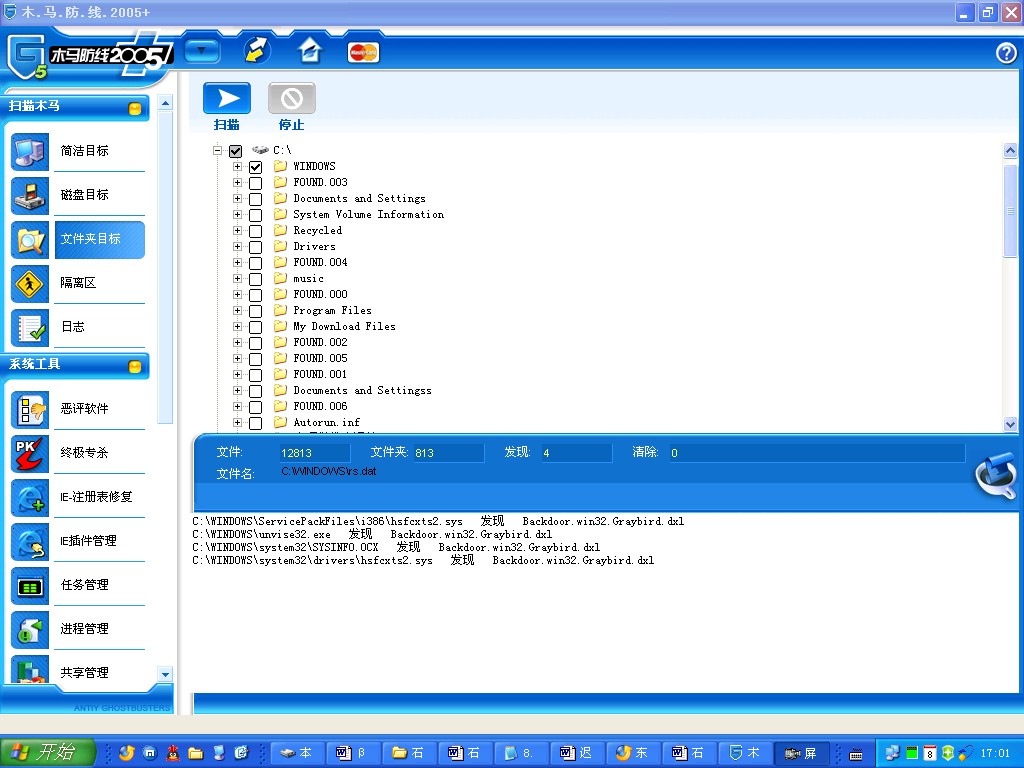
Task: Expand the Documents and Settings node
Action: pyautogui.click(x=237, y=199)
